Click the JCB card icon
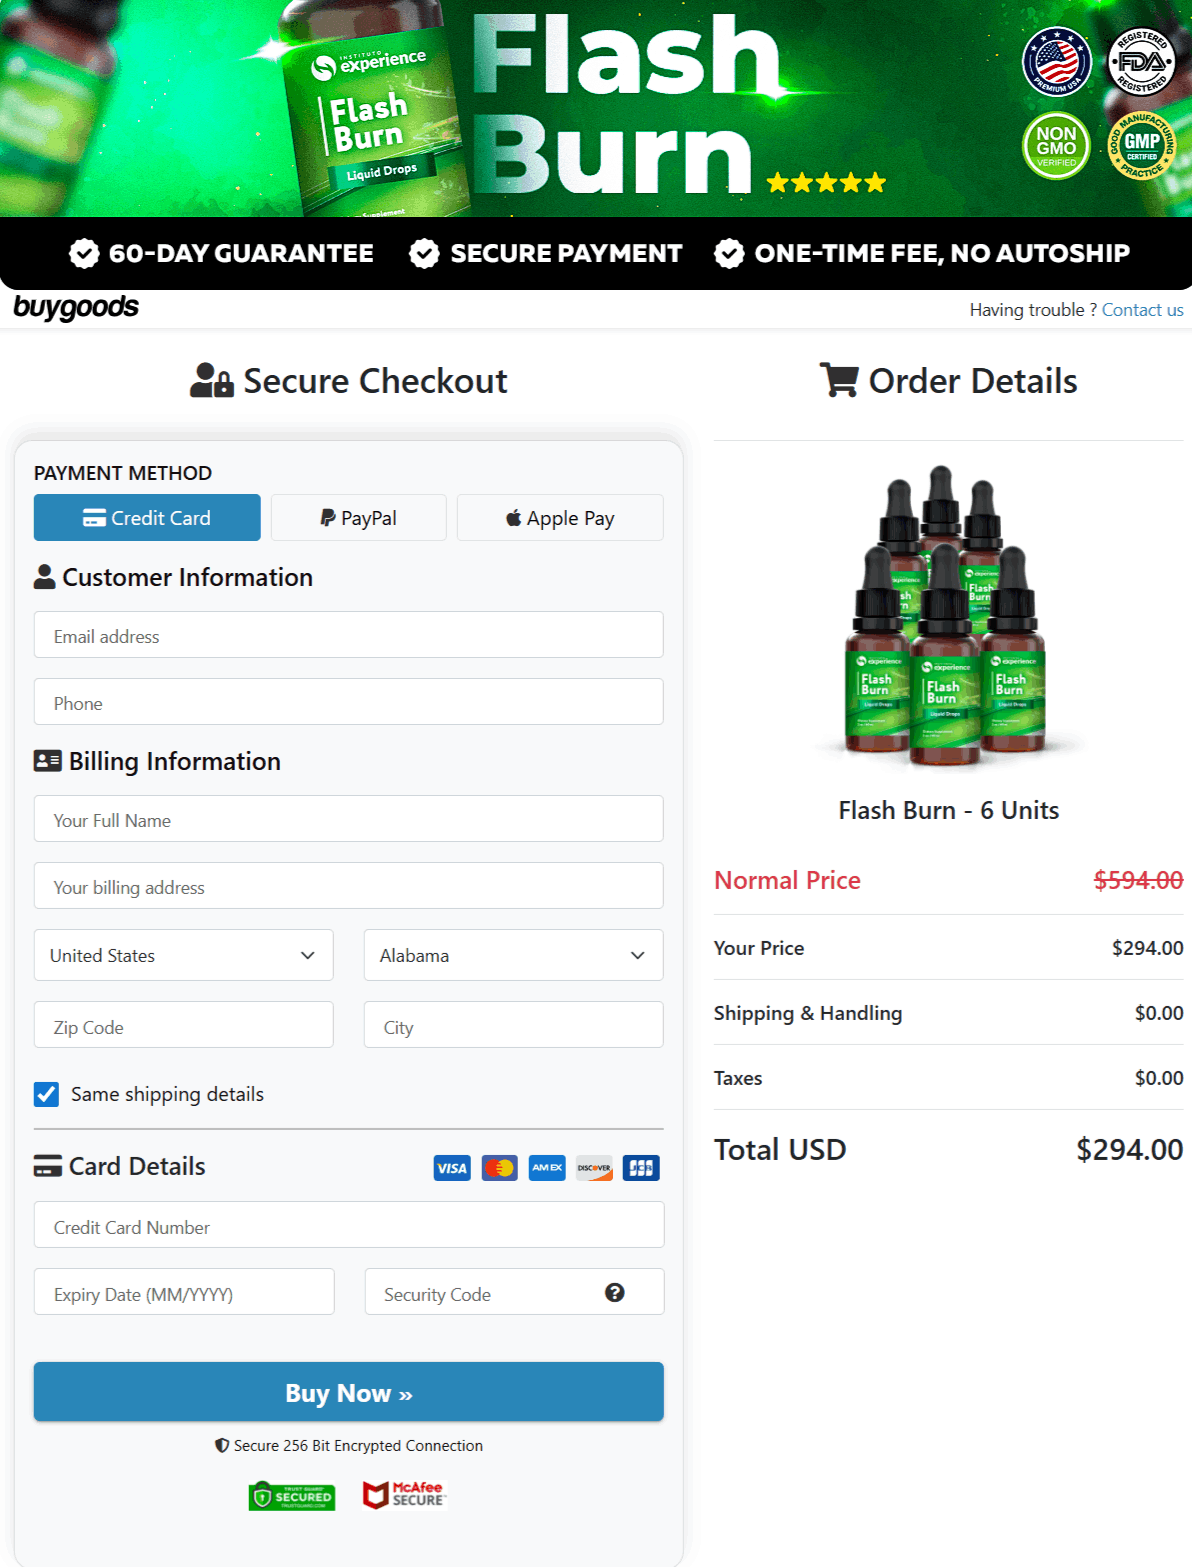This screenshot has width=1192, height=1567. 641,1167
